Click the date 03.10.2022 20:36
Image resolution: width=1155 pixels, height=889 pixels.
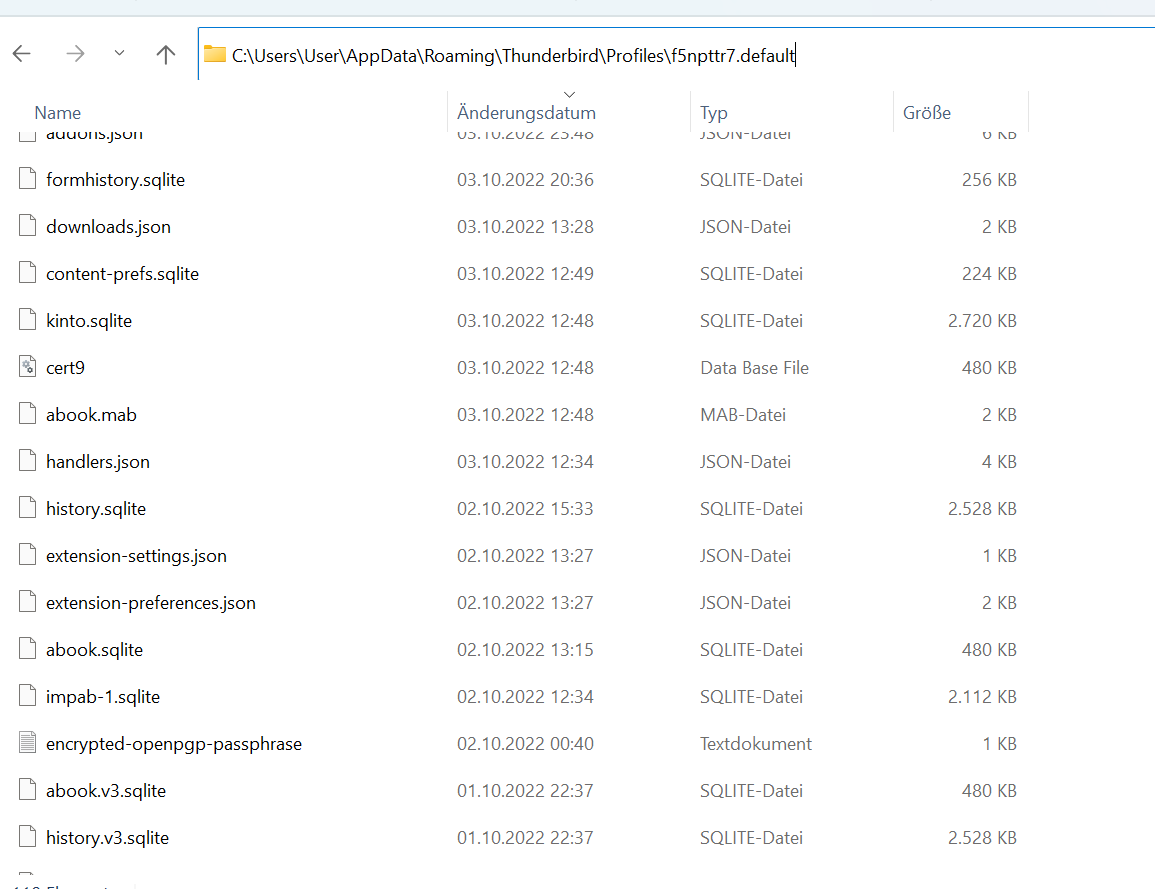click(525, 180)
